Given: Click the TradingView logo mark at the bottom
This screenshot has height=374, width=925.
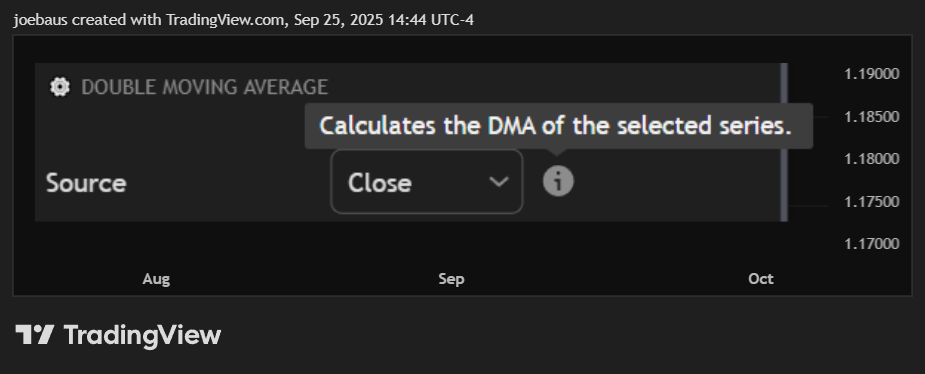Looking at the screenshot, I should click(35, 334).
